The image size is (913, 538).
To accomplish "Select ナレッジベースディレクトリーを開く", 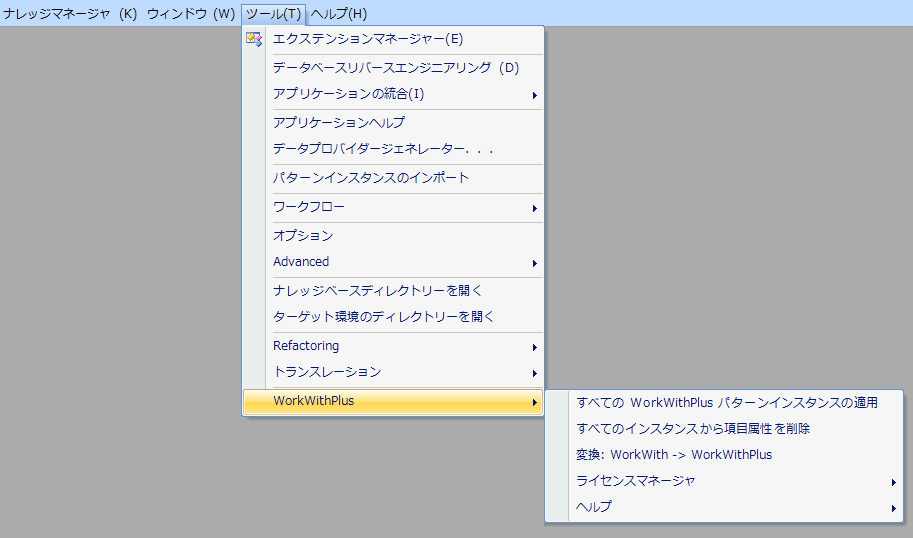I will pyautogui.click(x=378, y=291).
